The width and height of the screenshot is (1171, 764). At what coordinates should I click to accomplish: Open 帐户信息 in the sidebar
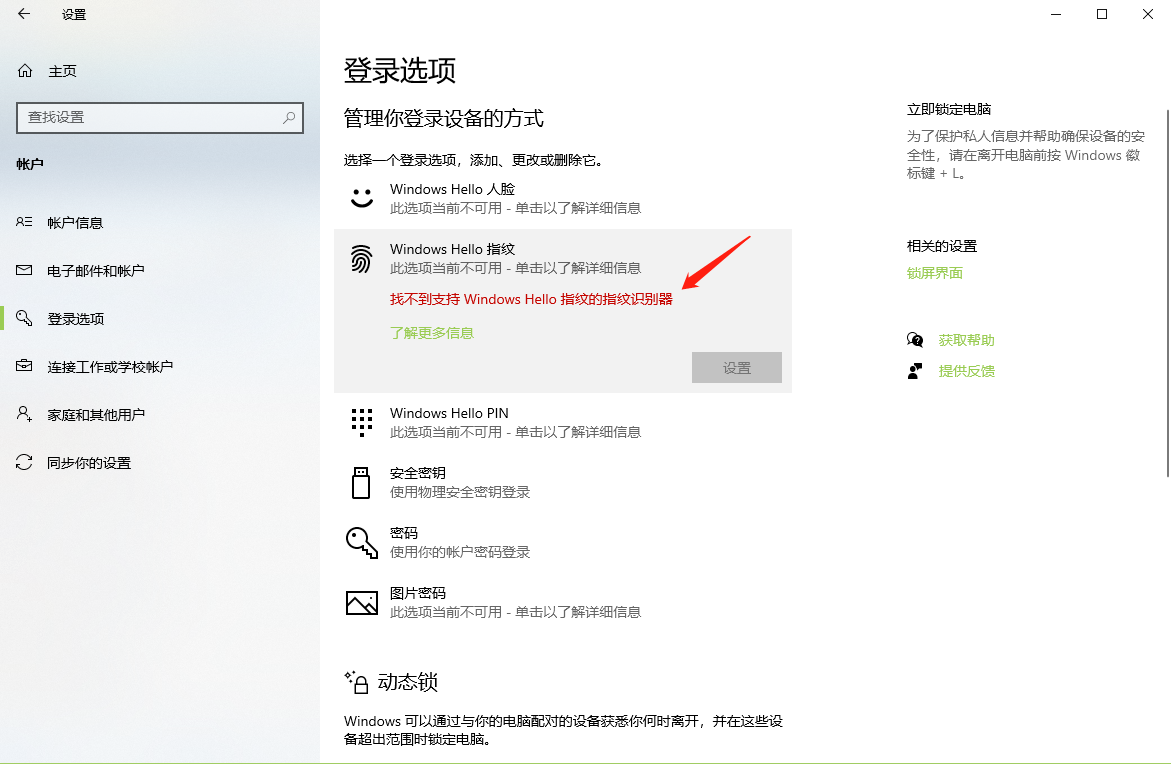coord(75,223)
